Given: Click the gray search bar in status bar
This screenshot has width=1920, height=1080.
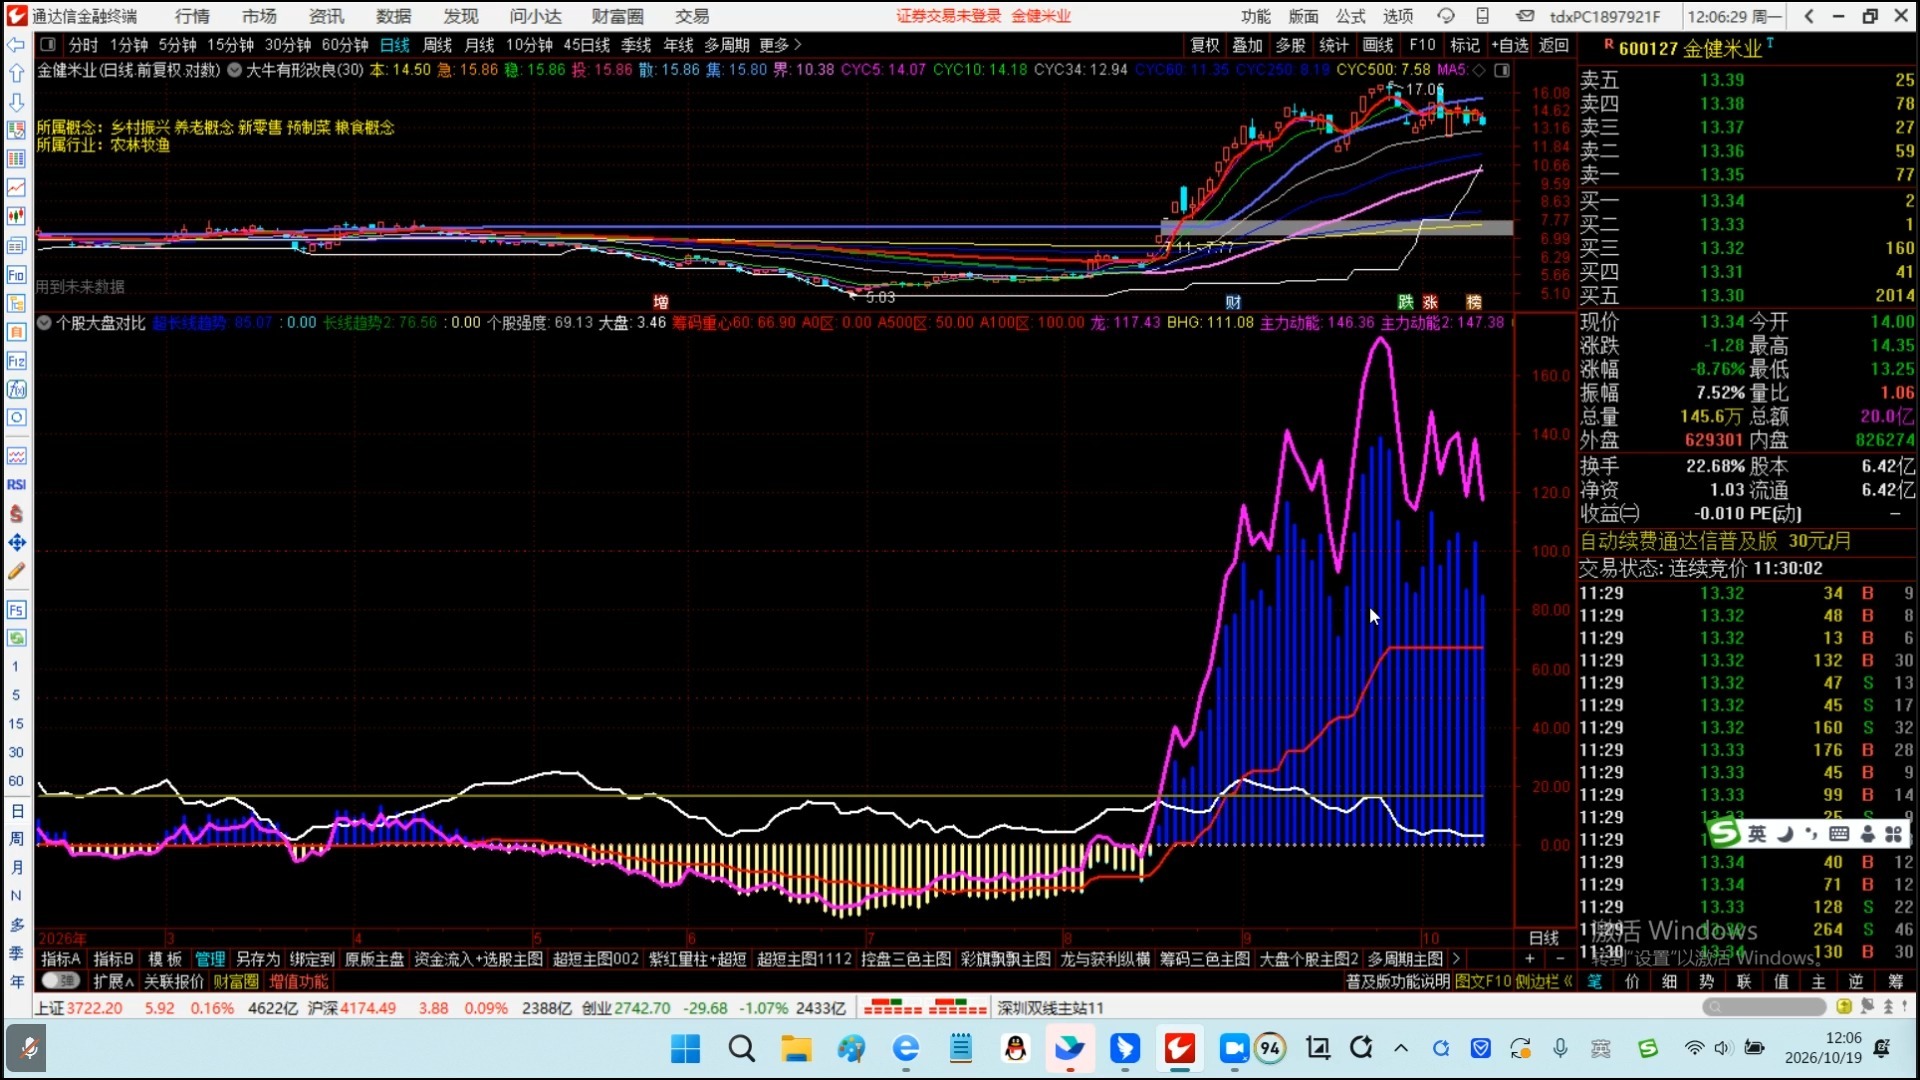Looking at the screenshot, I should (x=1764, y=1006).
